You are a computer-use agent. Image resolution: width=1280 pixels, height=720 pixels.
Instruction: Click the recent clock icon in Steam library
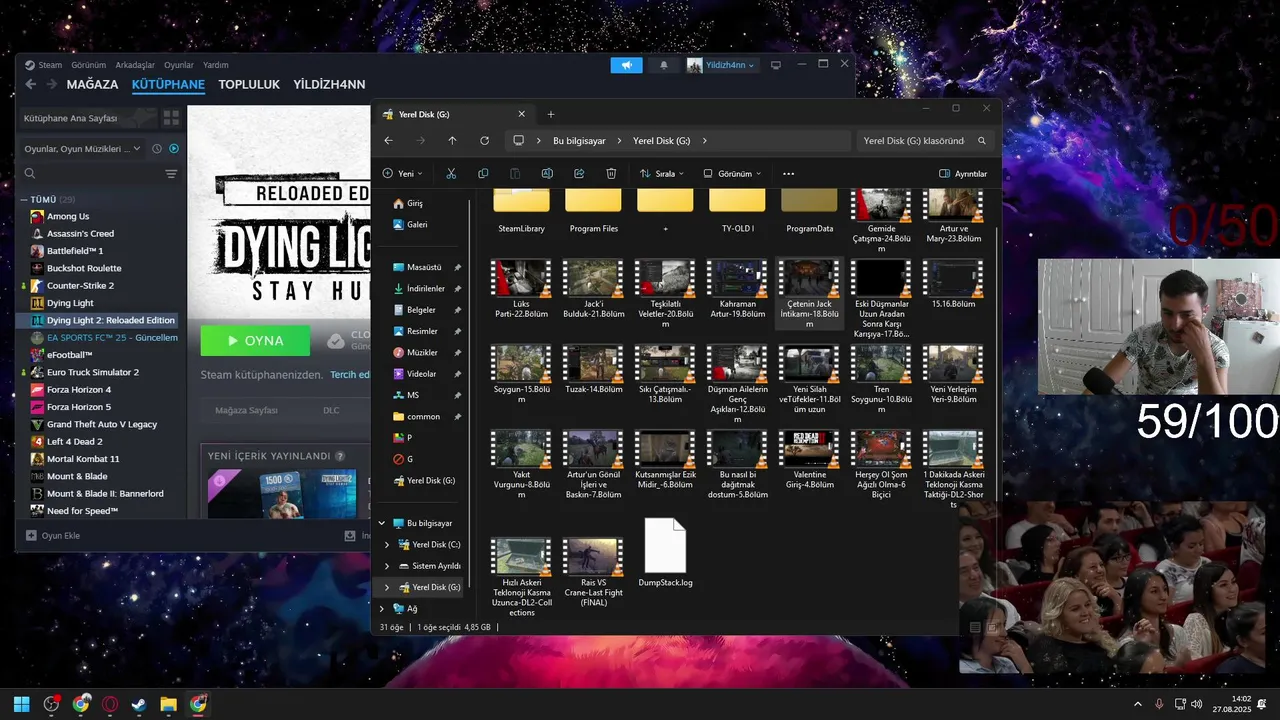click(x=157, y=149)
